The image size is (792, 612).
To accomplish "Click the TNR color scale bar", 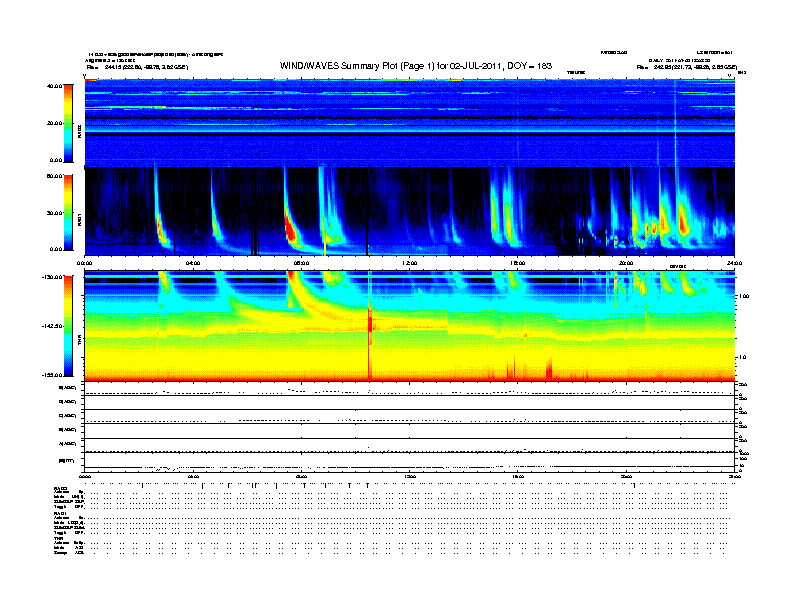I will tap(68, 326).
